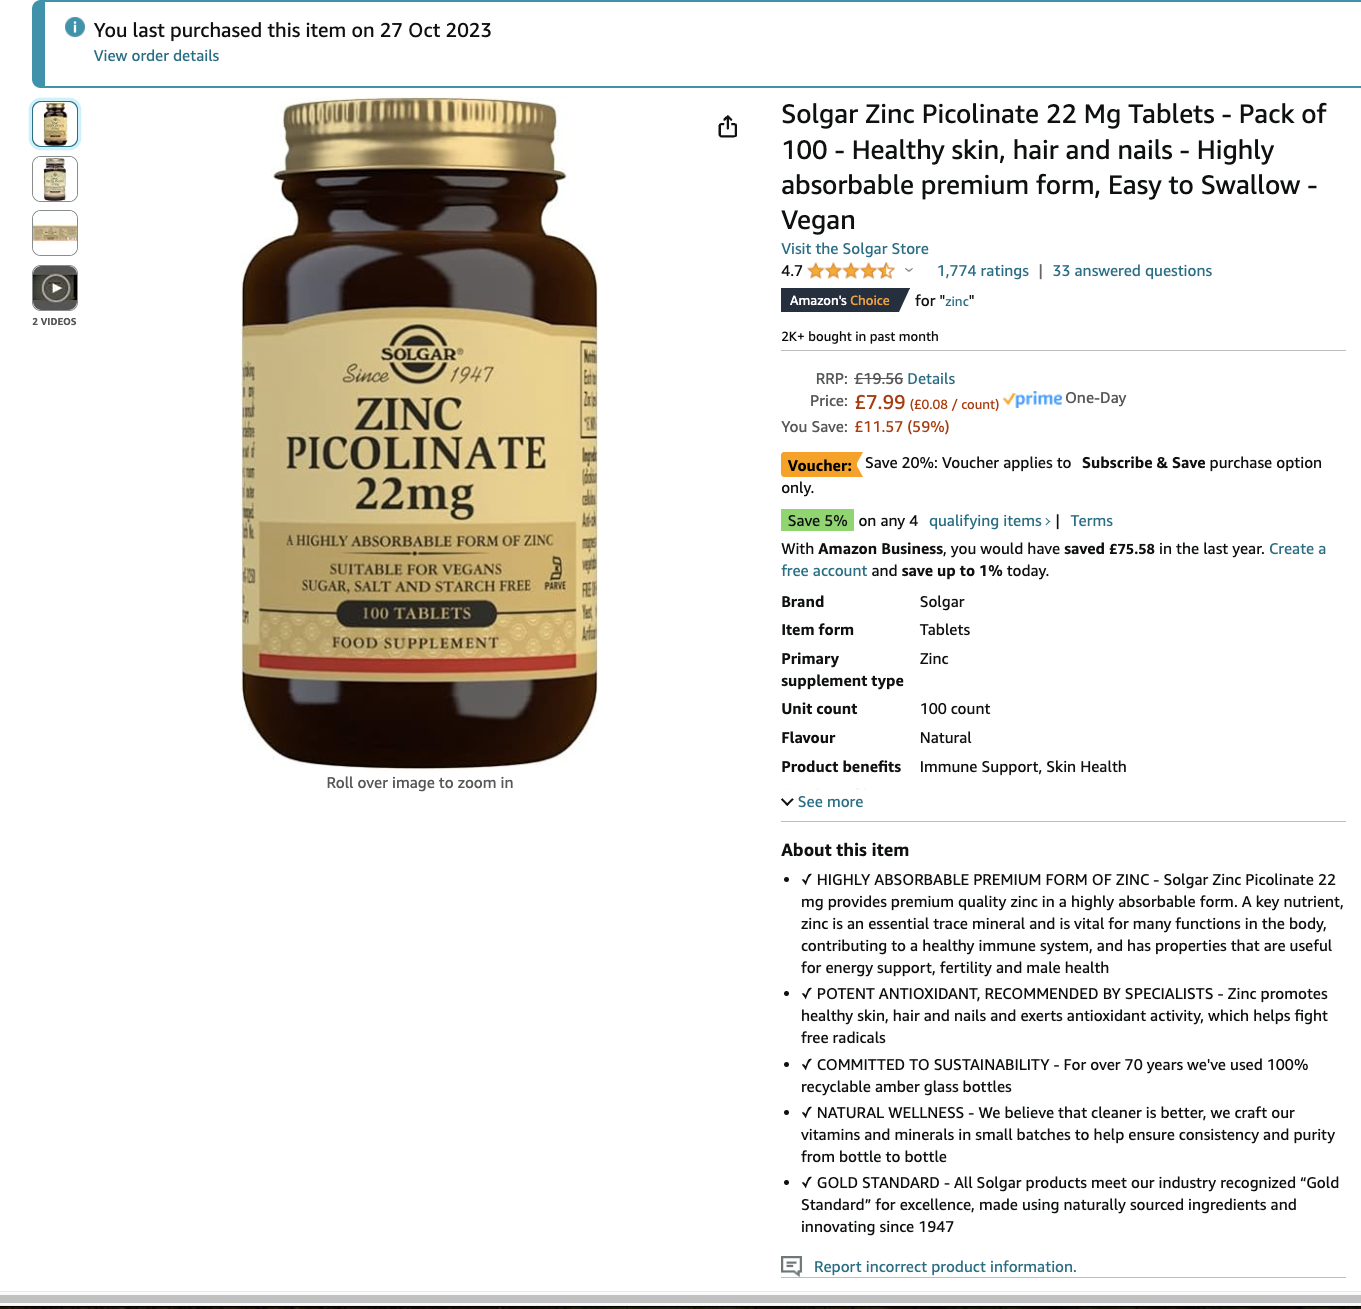The height and width of the screenshot is (1309, 1361).
Task: Open 1,774 ratings link
Action: (x=983, y=271)
